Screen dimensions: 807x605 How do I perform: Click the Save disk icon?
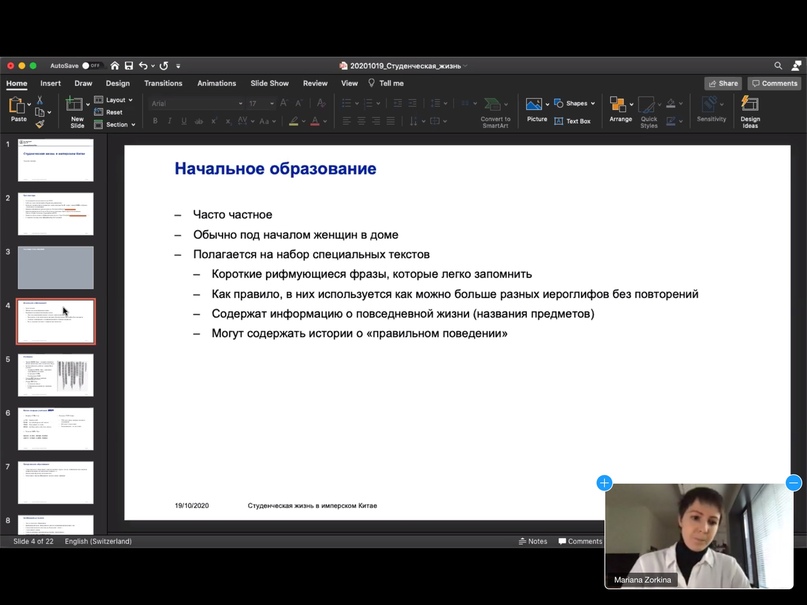pyautogui.click(x=128, y=66)
